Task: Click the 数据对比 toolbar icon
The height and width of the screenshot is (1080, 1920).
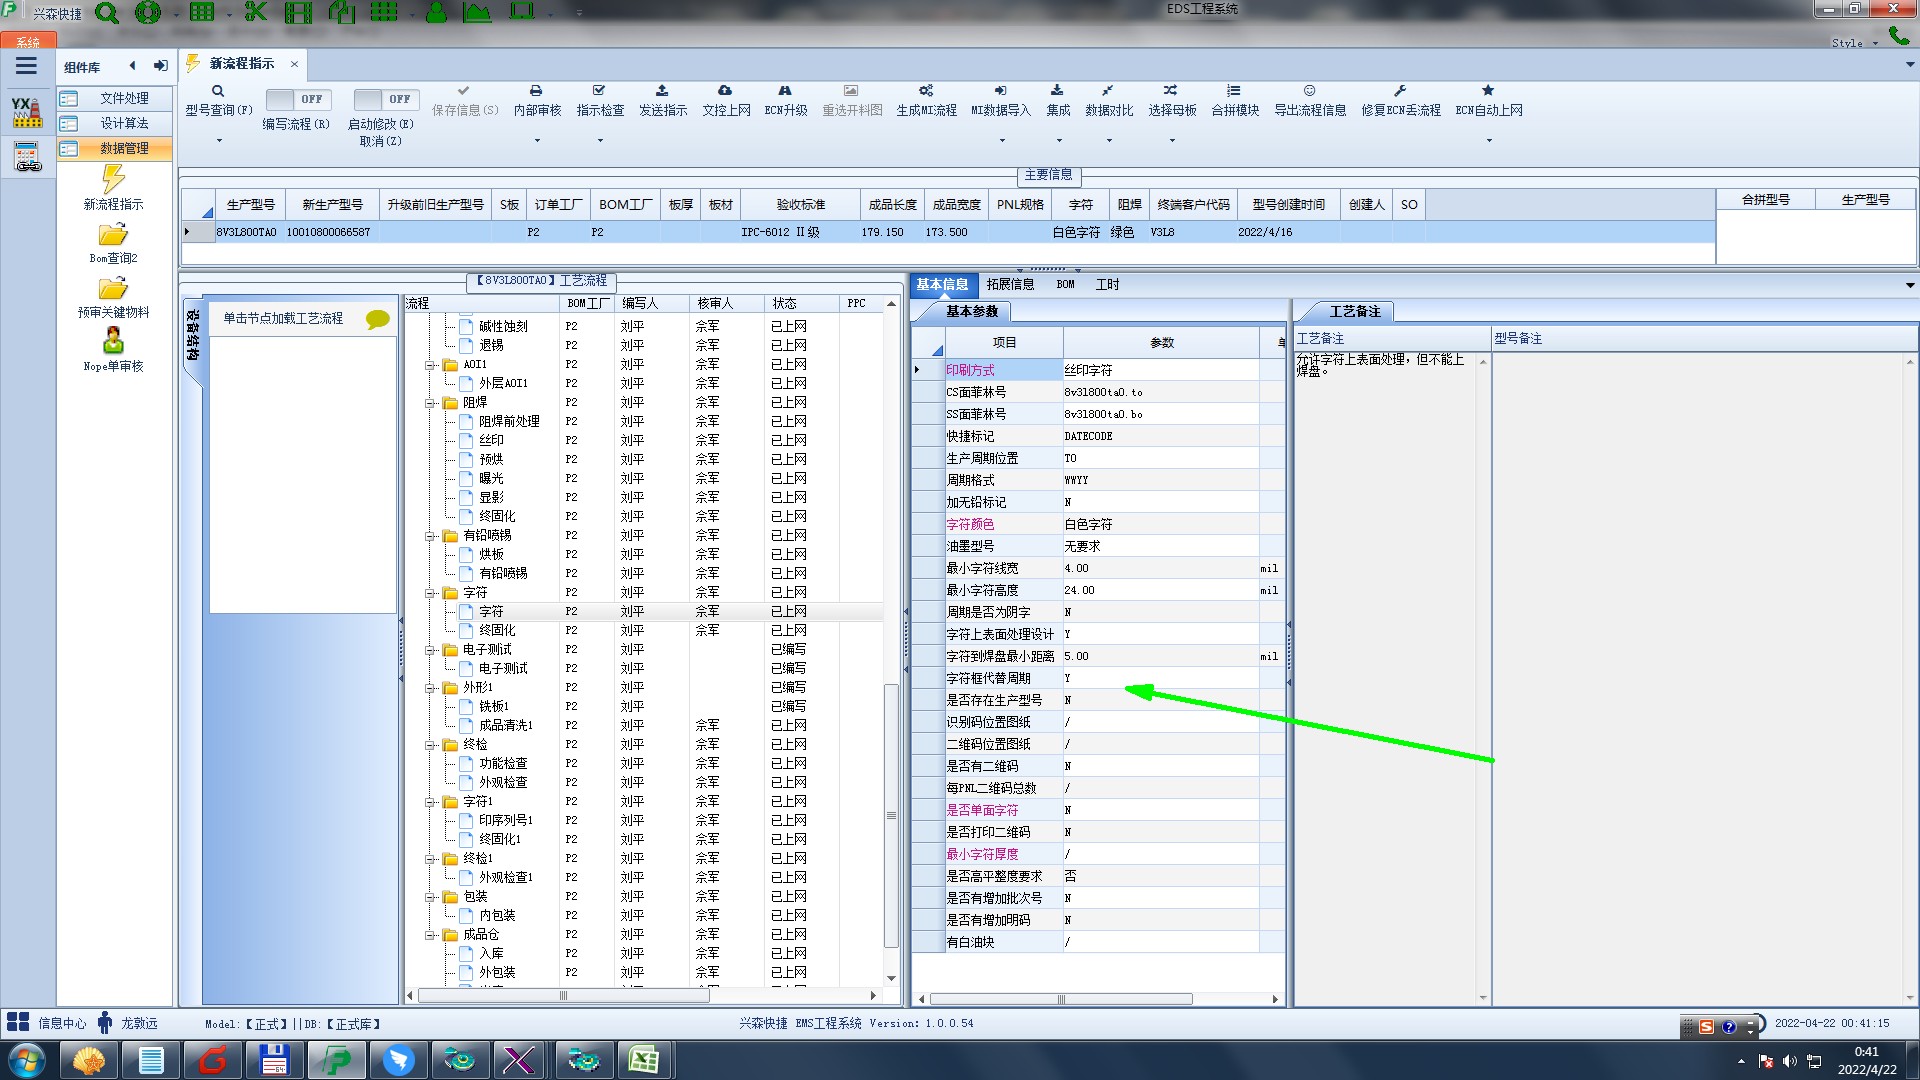Action: coord(1108,91)
